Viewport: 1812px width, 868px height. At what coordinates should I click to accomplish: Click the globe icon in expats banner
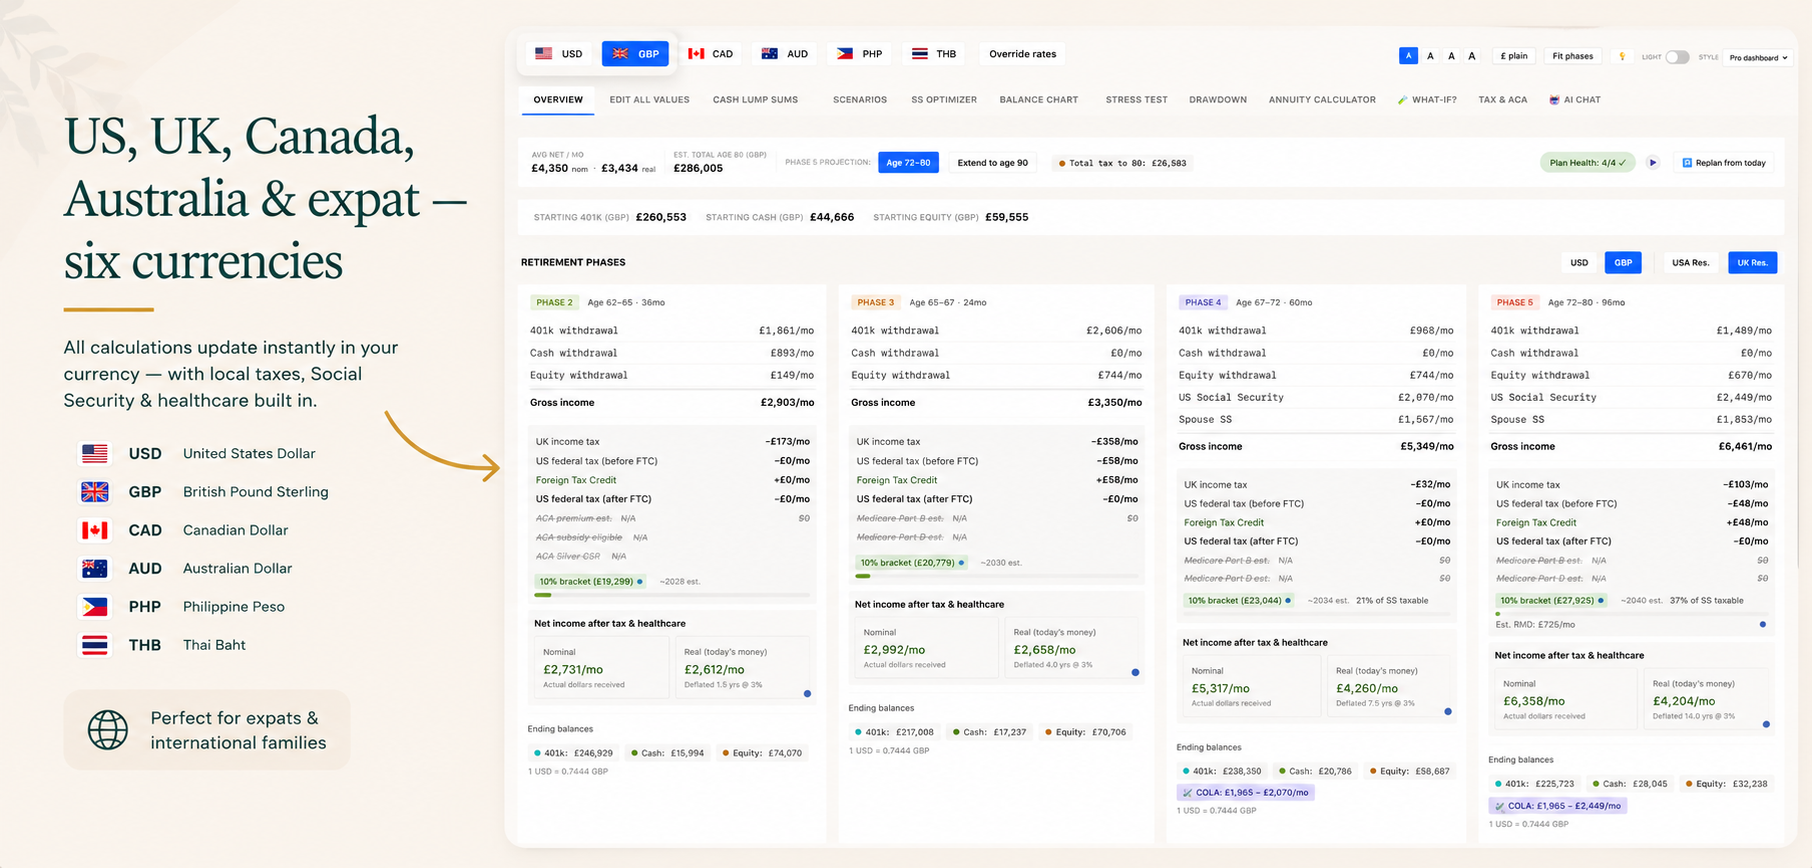108,730
